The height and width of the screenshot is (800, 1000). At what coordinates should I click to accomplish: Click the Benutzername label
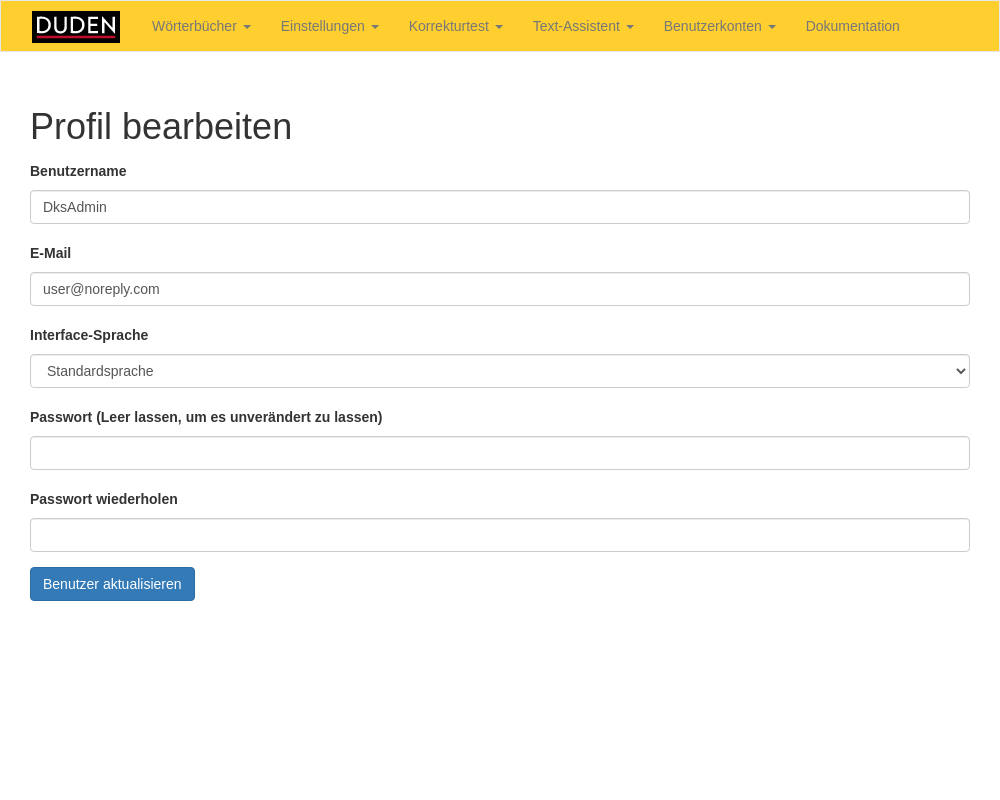coord(78,171)
